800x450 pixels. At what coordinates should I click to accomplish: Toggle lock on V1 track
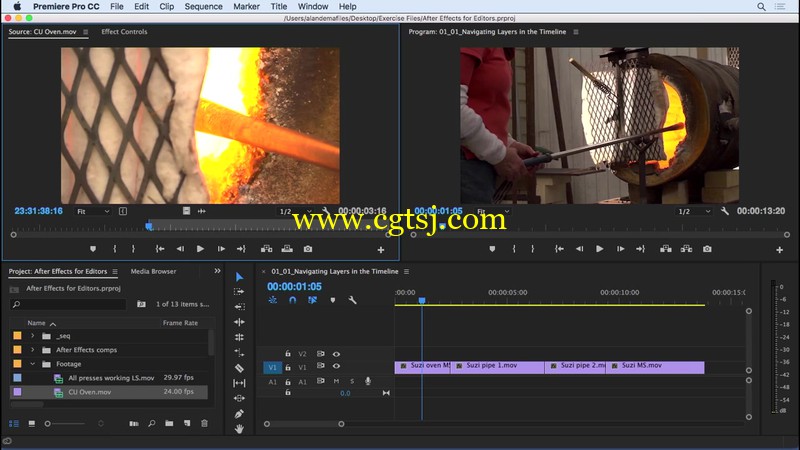click(288, 367)
